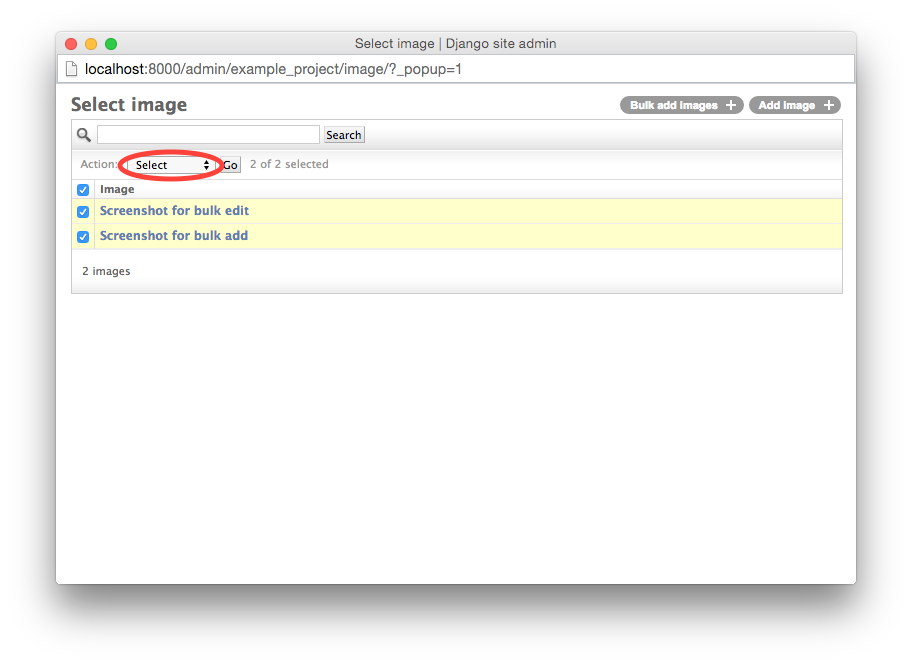Sort by the Image column header
Viewport: 912px width, 664px height.
tap(117, 189)
